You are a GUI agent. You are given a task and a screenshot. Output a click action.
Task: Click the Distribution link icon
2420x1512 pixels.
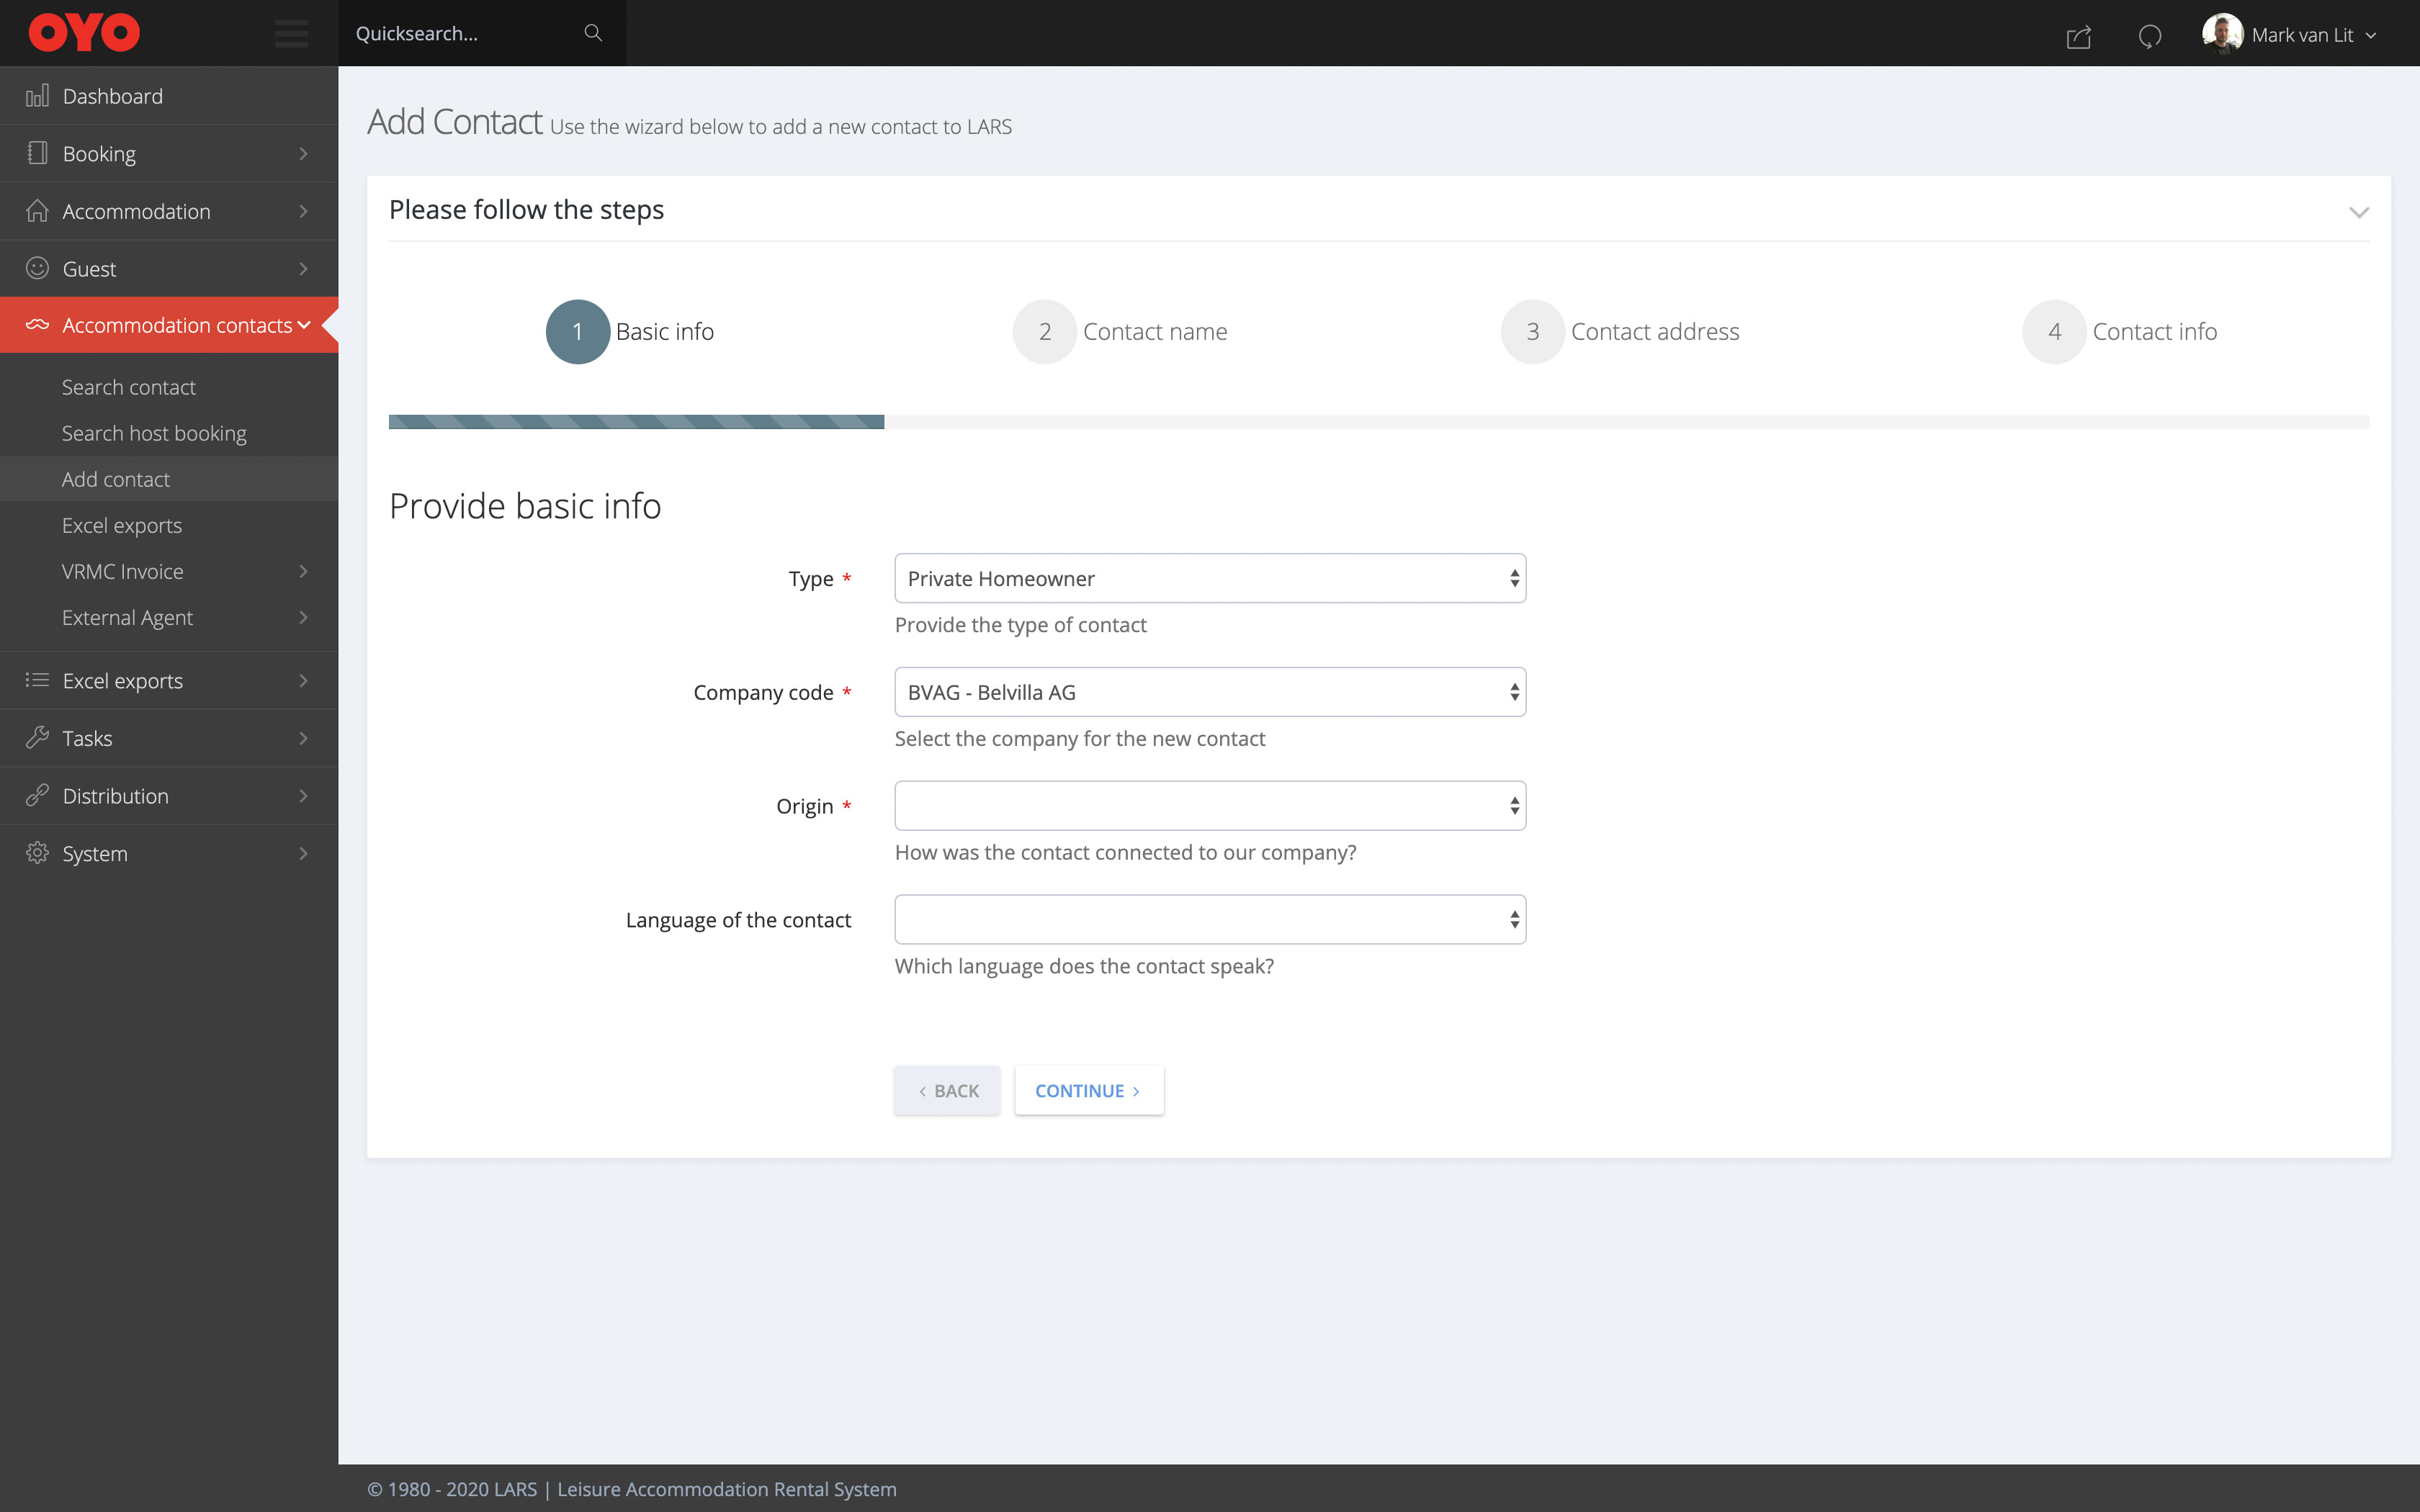coord(37,796)
